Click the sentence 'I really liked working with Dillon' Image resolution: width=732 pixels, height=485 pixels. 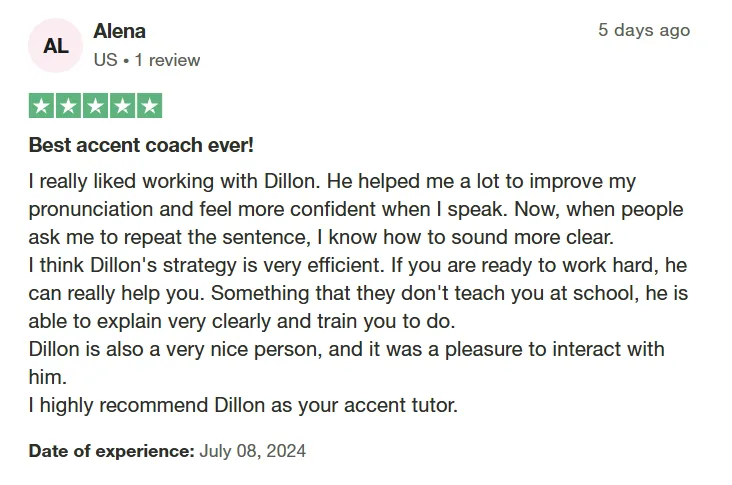174,181
